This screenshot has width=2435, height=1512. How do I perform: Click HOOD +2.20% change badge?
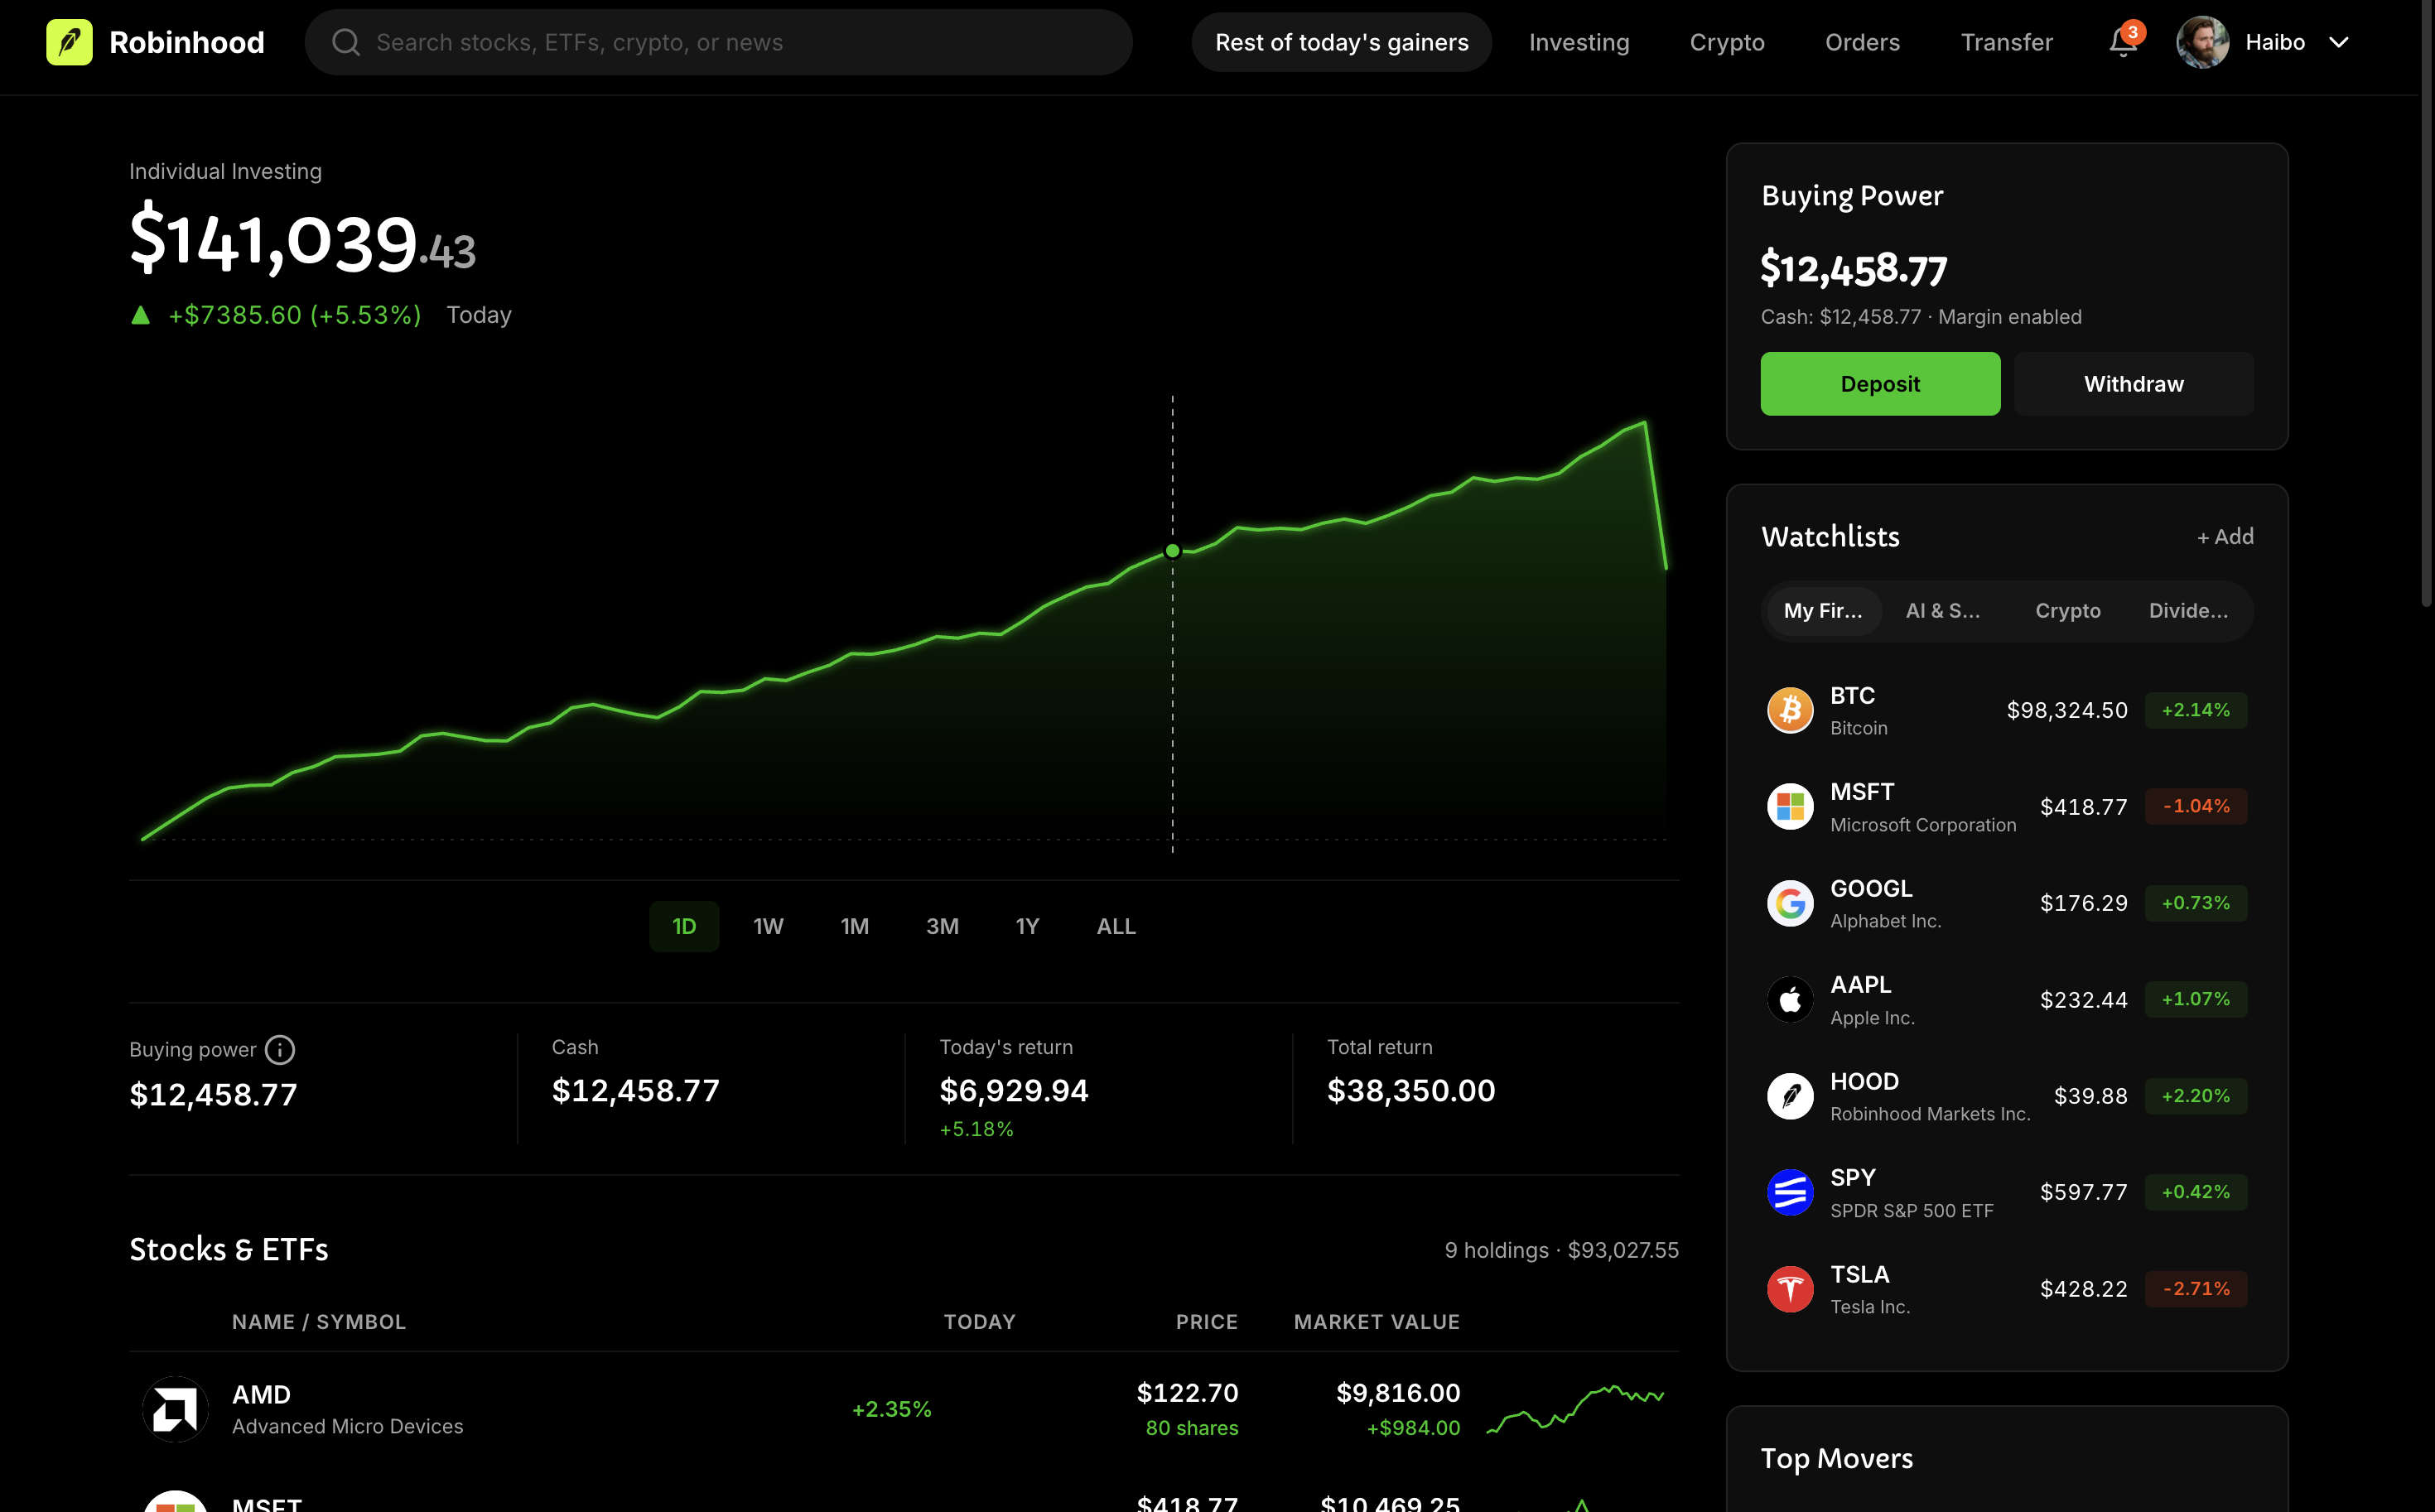2195,1096
